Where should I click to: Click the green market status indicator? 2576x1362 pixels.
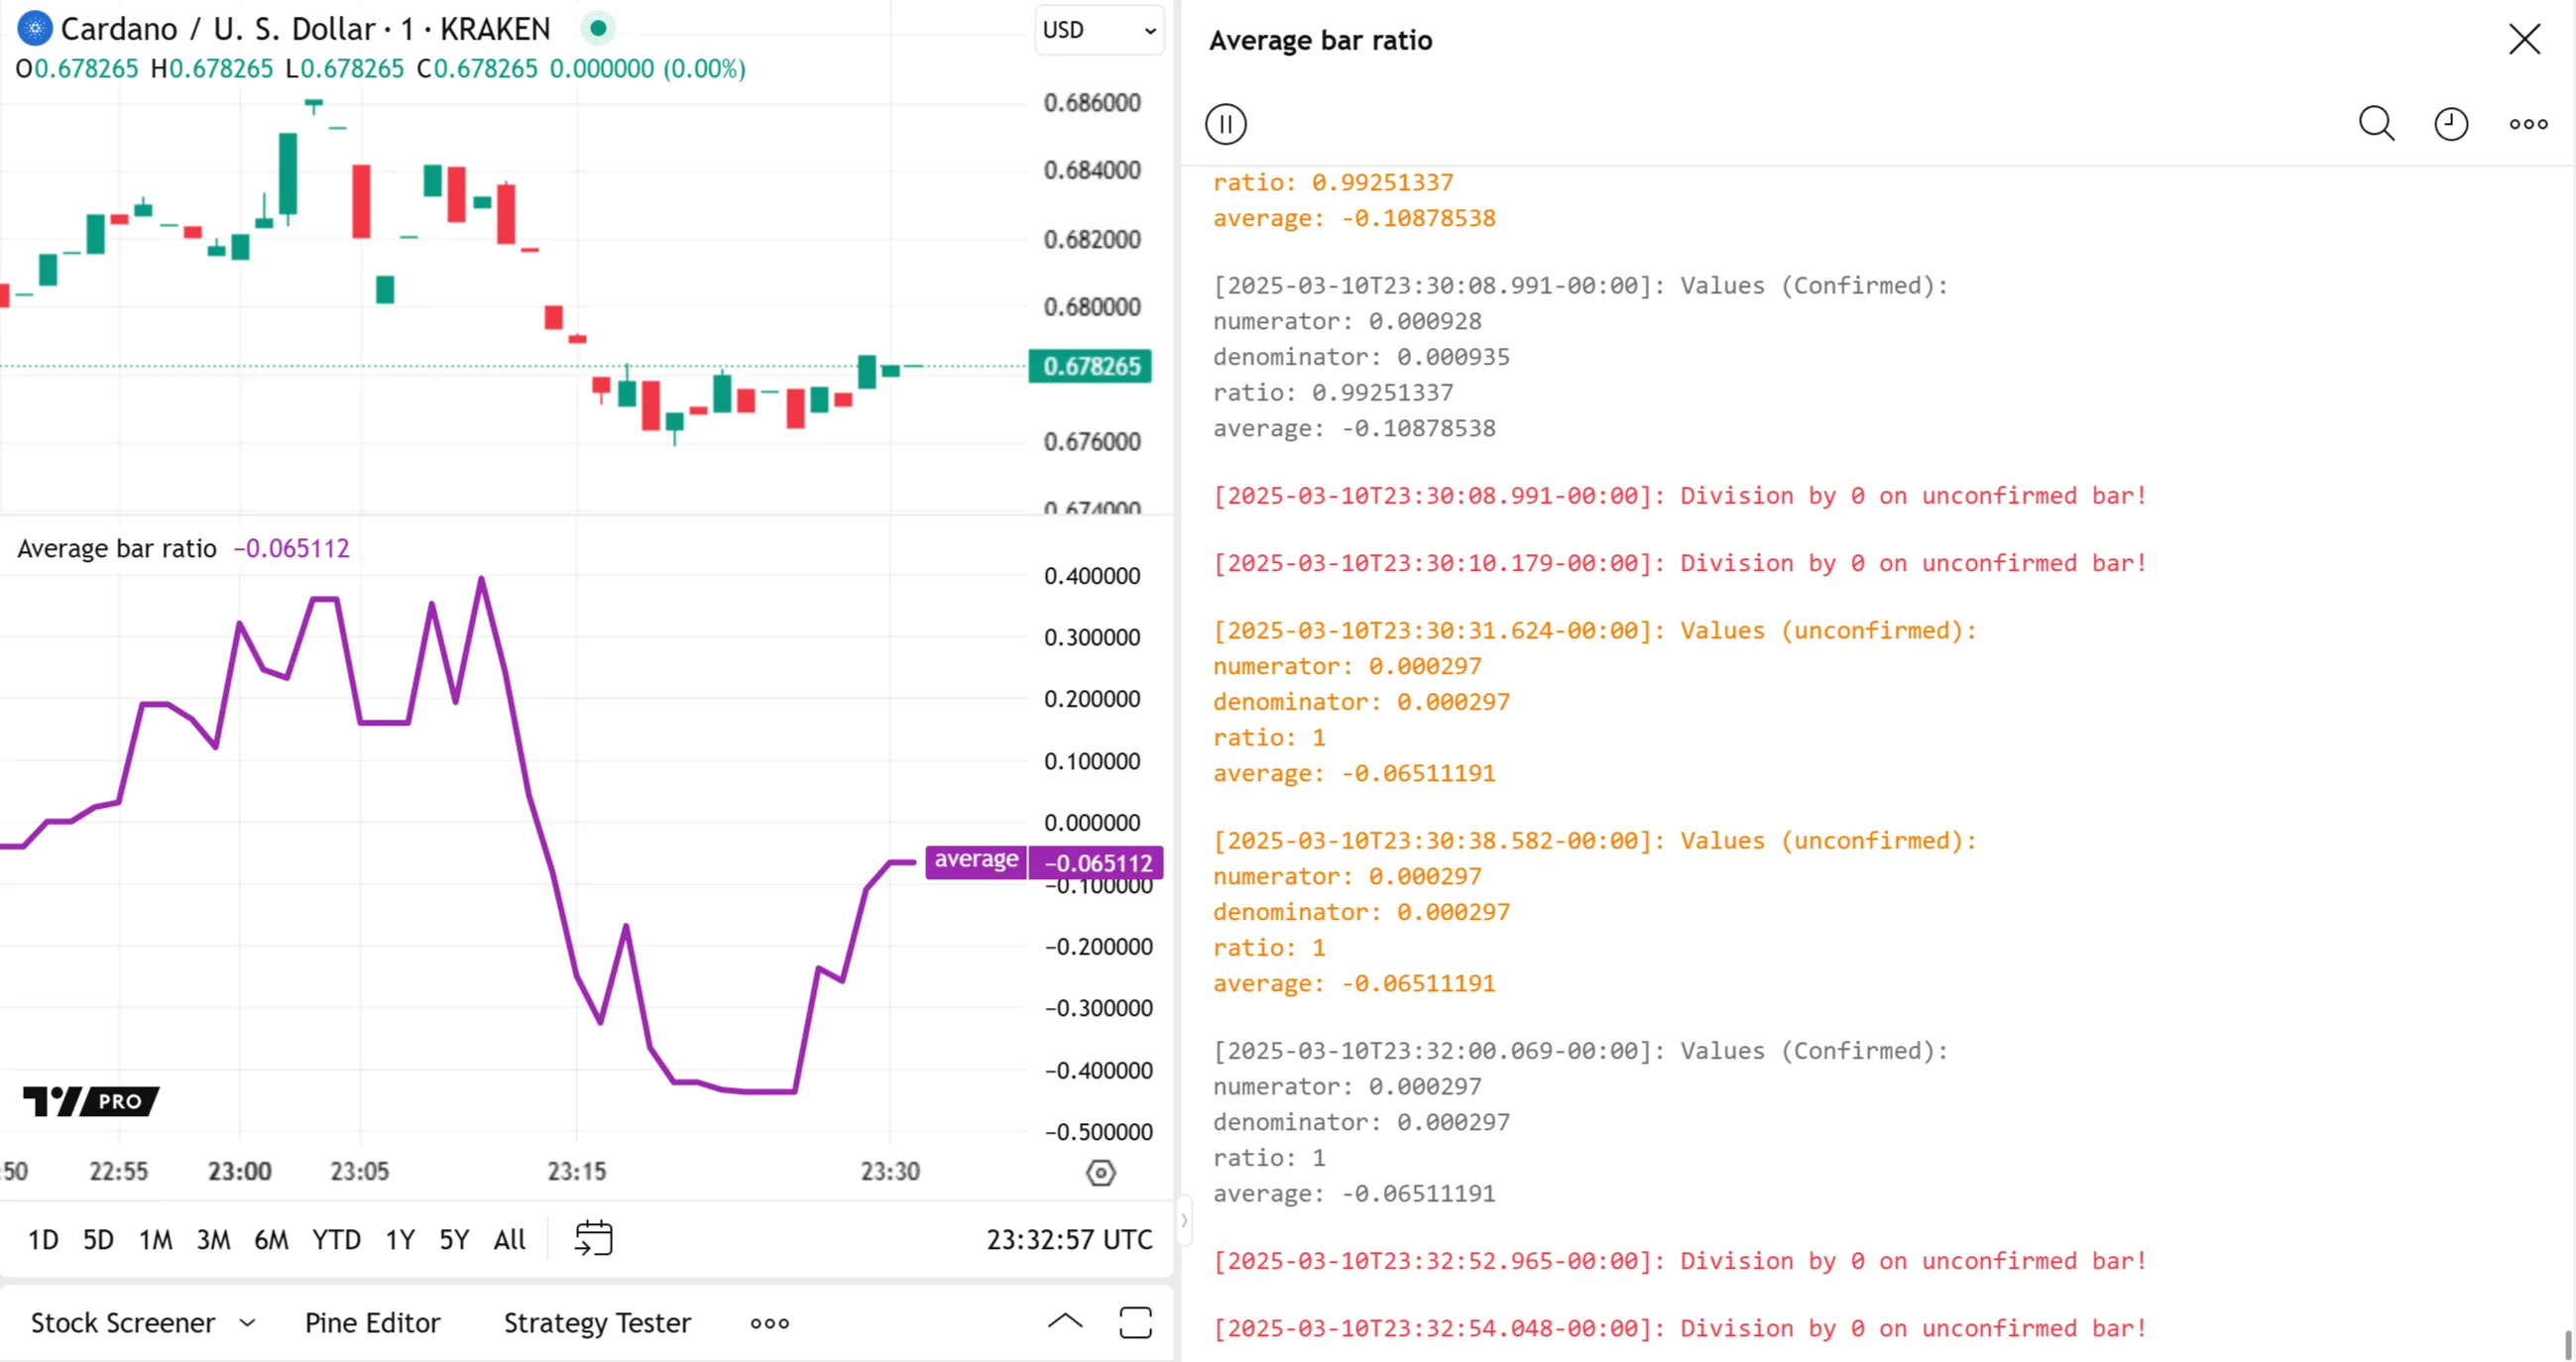(x=598, y=29)
